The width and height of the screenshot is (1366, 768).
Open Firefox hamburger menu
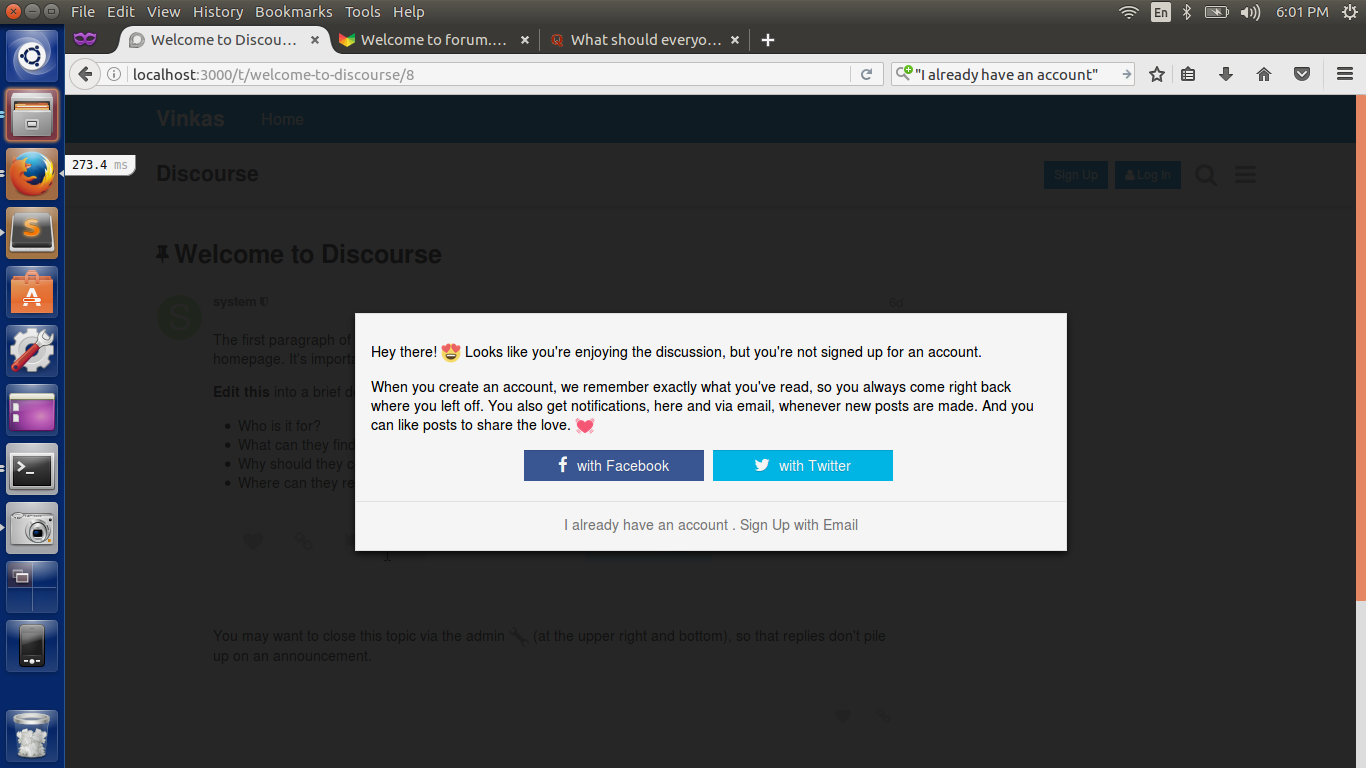click(1345, 74)
